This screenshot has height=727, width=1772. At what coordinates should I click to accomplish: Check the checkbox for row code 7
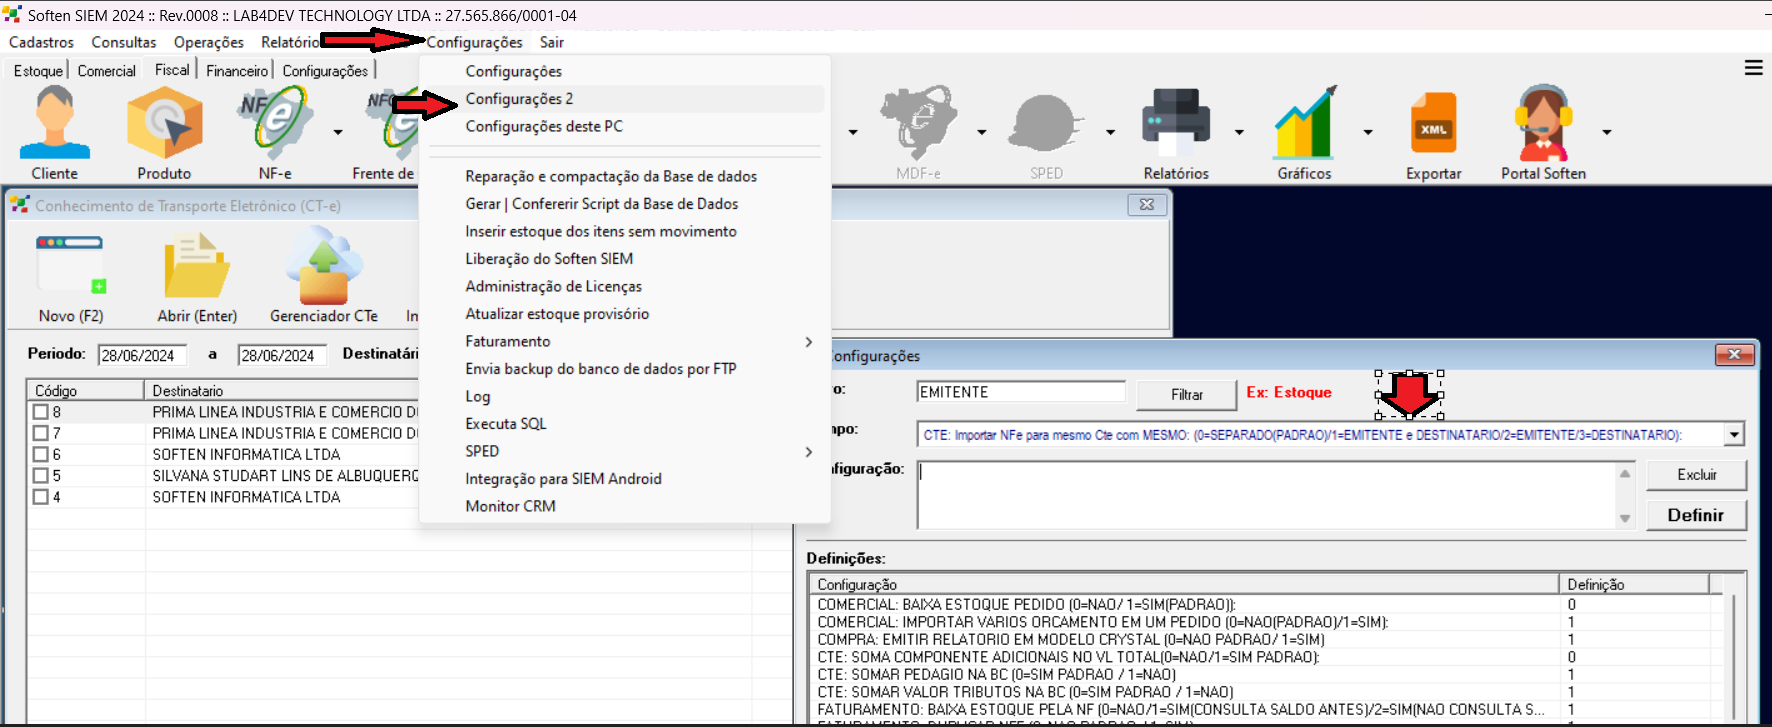click(x=41, y=433)
